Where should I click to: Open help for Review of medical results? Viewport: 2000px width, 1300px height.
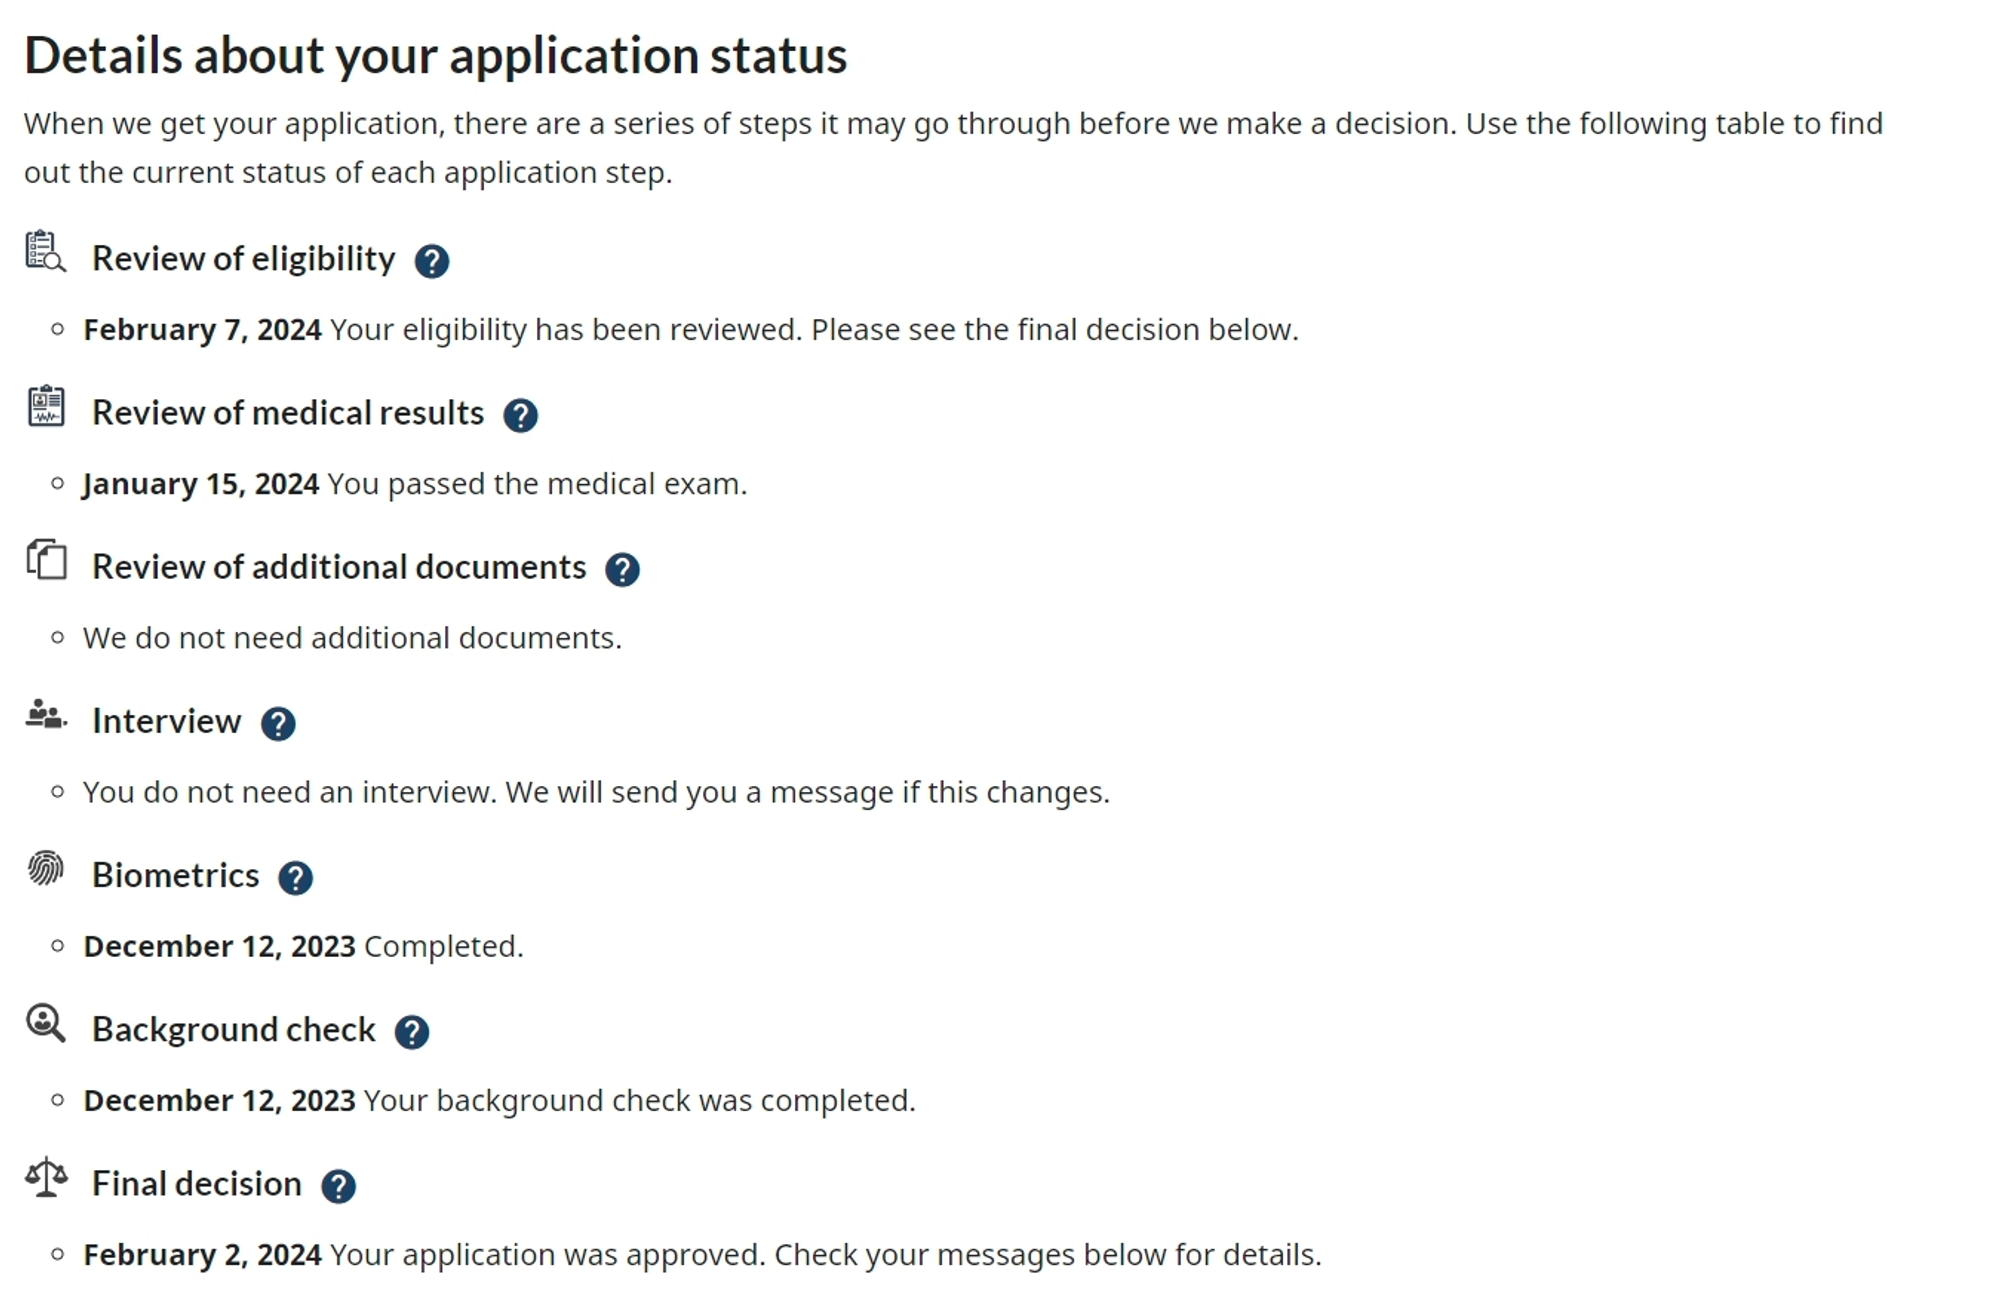pos(520,415)
